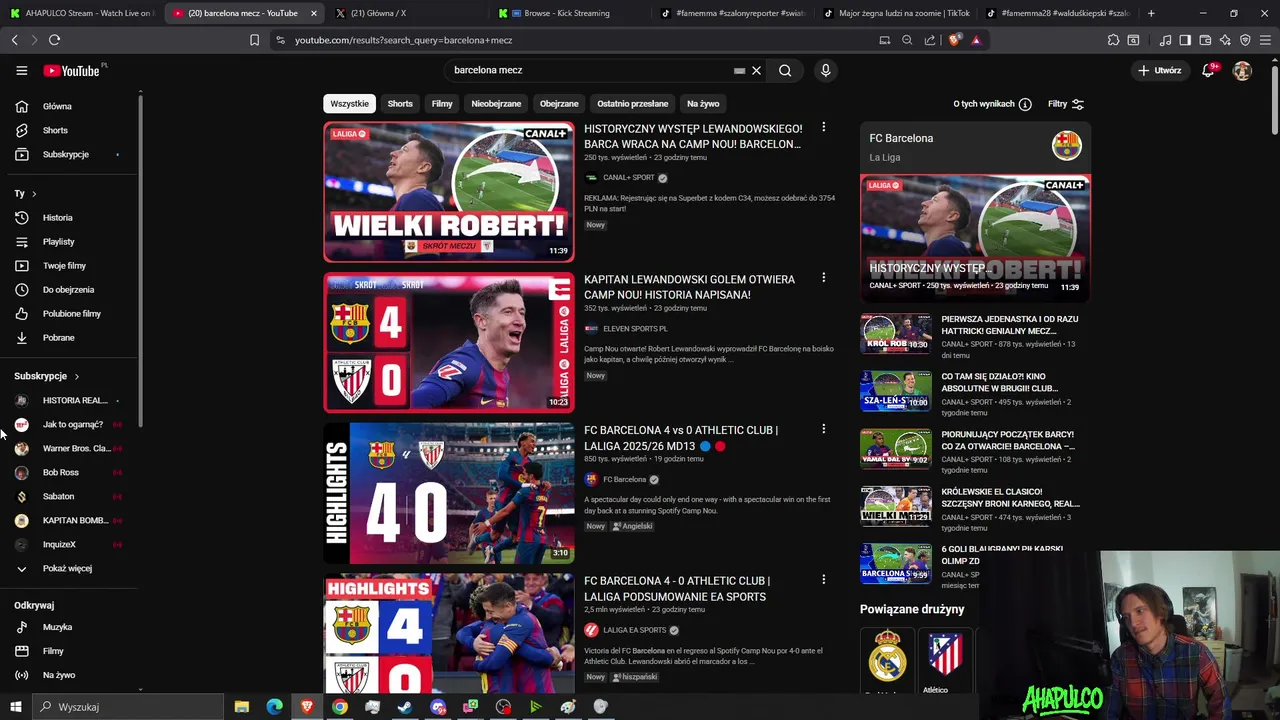
Task: Select the Filmy filter chip
Action: (x=442, y=104)
